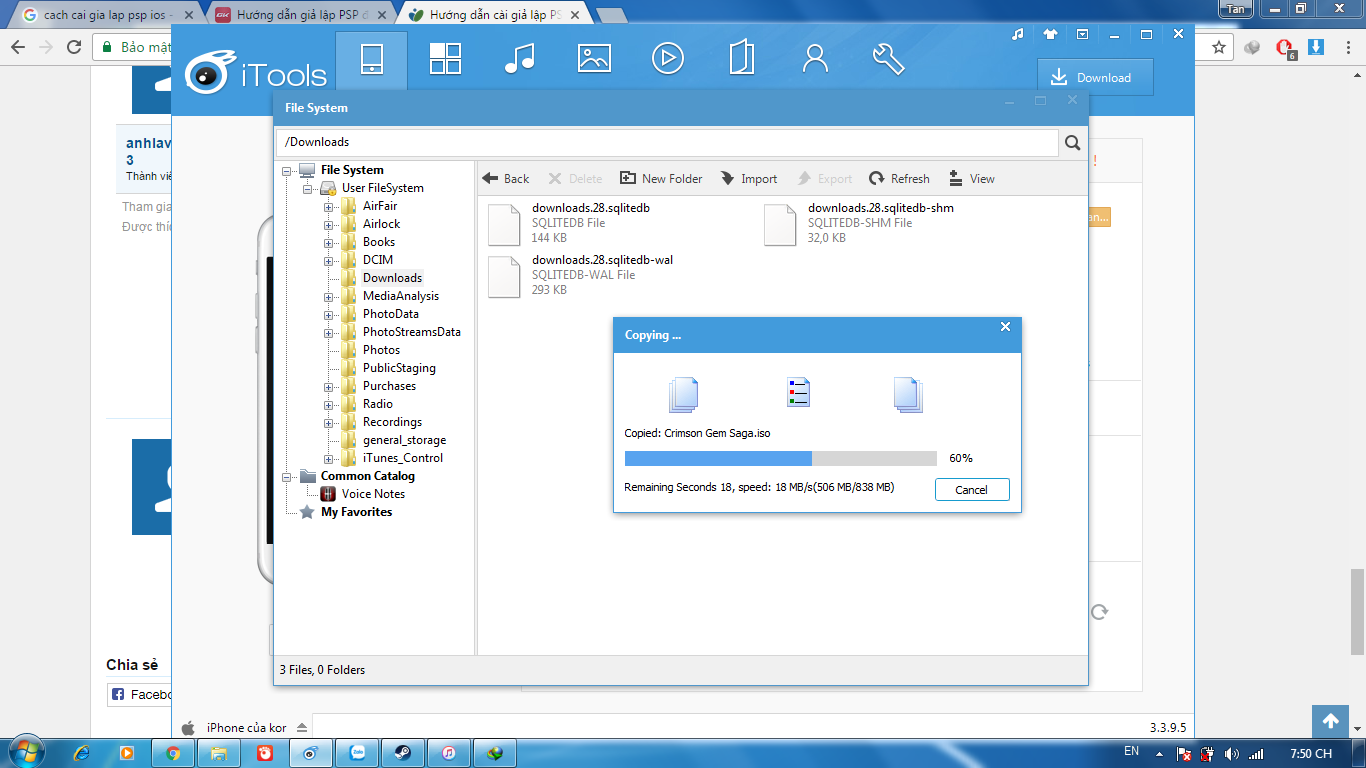
Task: Expand the AirFair folder node
Action: point(328,207)
